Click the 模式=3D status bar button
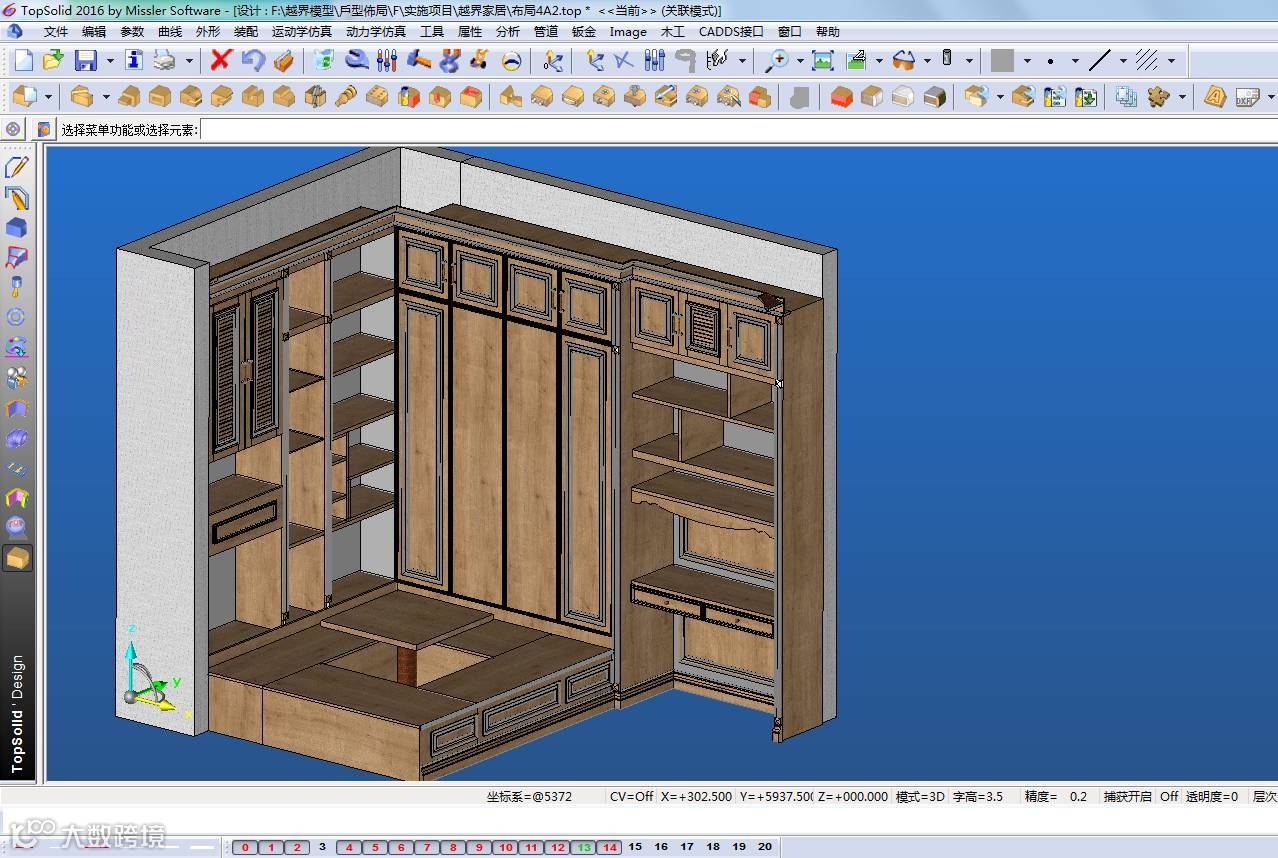Image resolution: width=1278 pixels, height=858 pixels. 920,797
